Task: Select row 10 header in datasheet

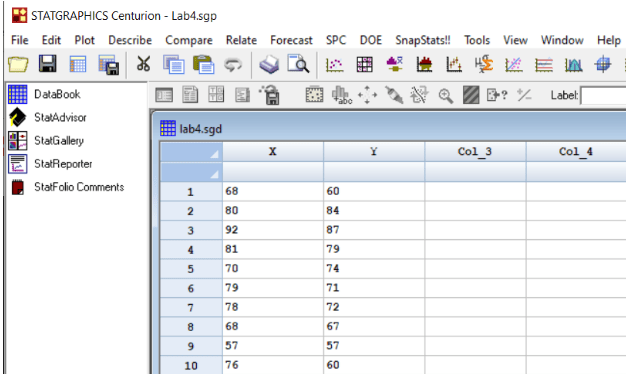Action: click(x=191, y=365)
